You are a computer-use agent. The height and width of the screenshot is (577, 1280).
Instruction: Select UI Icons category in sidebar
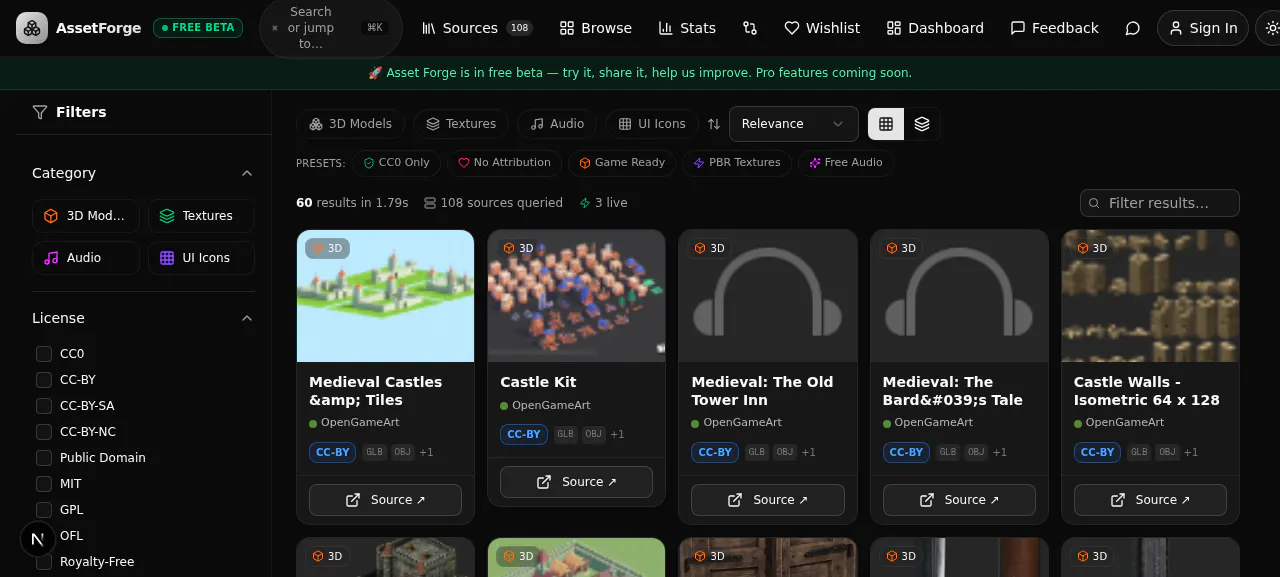[x=201, y=258]
